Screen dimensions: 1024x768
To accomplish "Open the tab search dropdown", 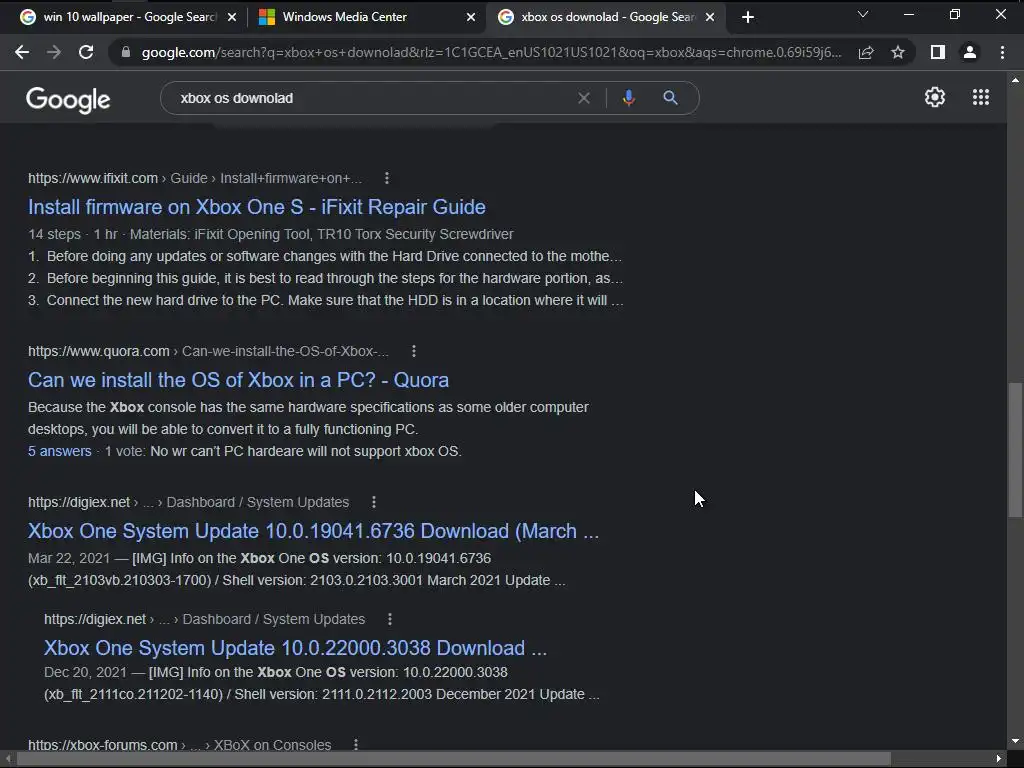I will coord(863,14).
